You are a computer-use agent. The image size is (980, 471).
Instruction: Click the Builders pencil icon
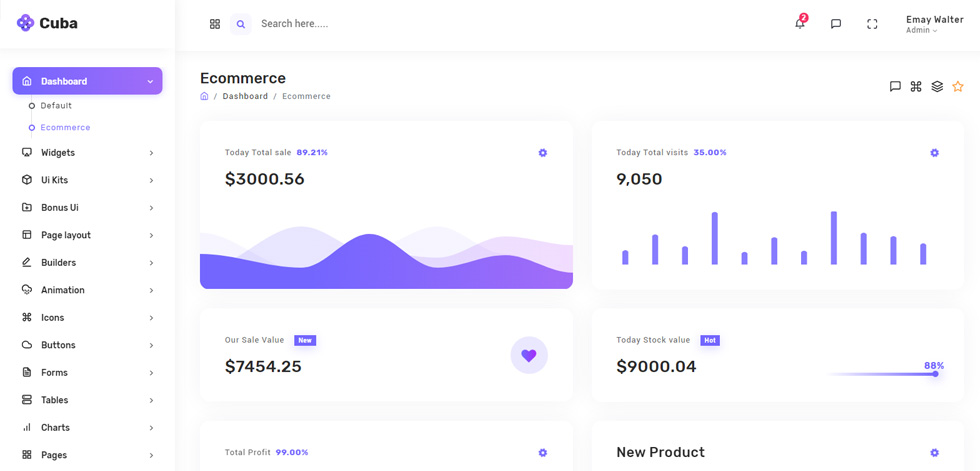[x=26, y=262]
